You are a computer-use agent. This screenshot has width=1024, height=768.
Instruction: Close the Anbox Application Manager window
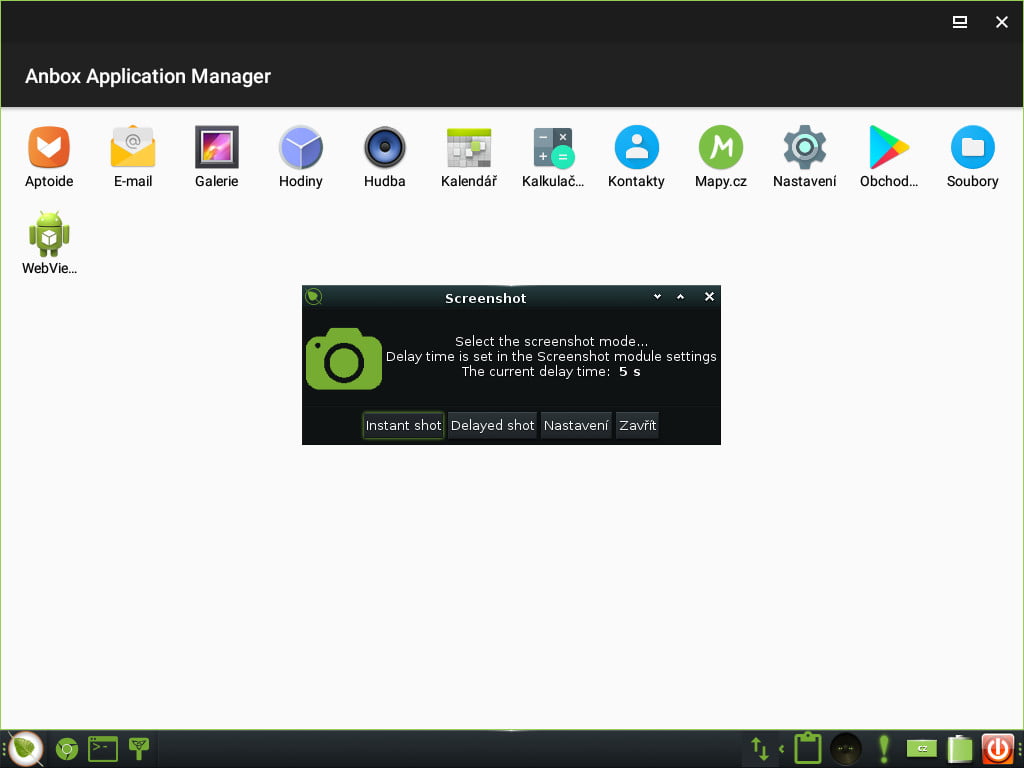1002,22
